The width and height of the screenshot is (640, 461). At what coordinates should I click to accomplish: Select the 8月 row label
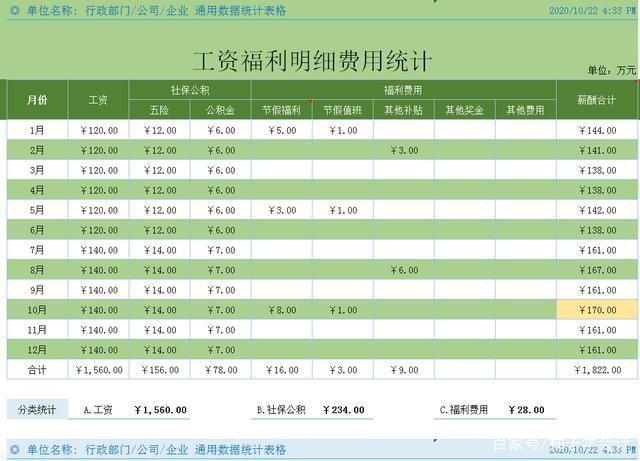37,270
